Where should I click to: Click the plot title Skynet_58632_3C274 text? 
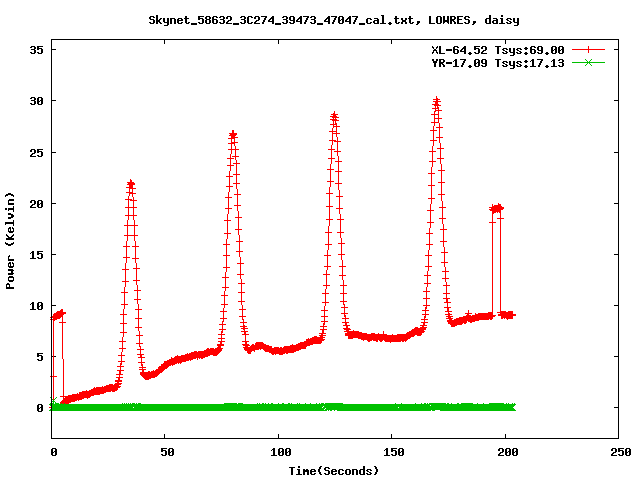(334, 20)
